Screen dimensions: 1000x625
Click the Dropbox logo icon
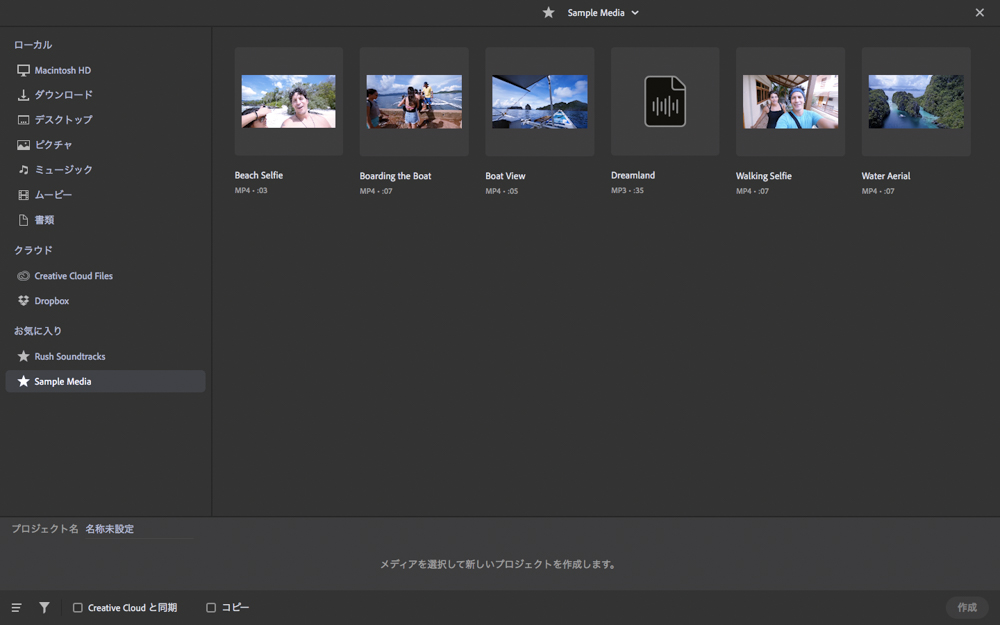24,301
